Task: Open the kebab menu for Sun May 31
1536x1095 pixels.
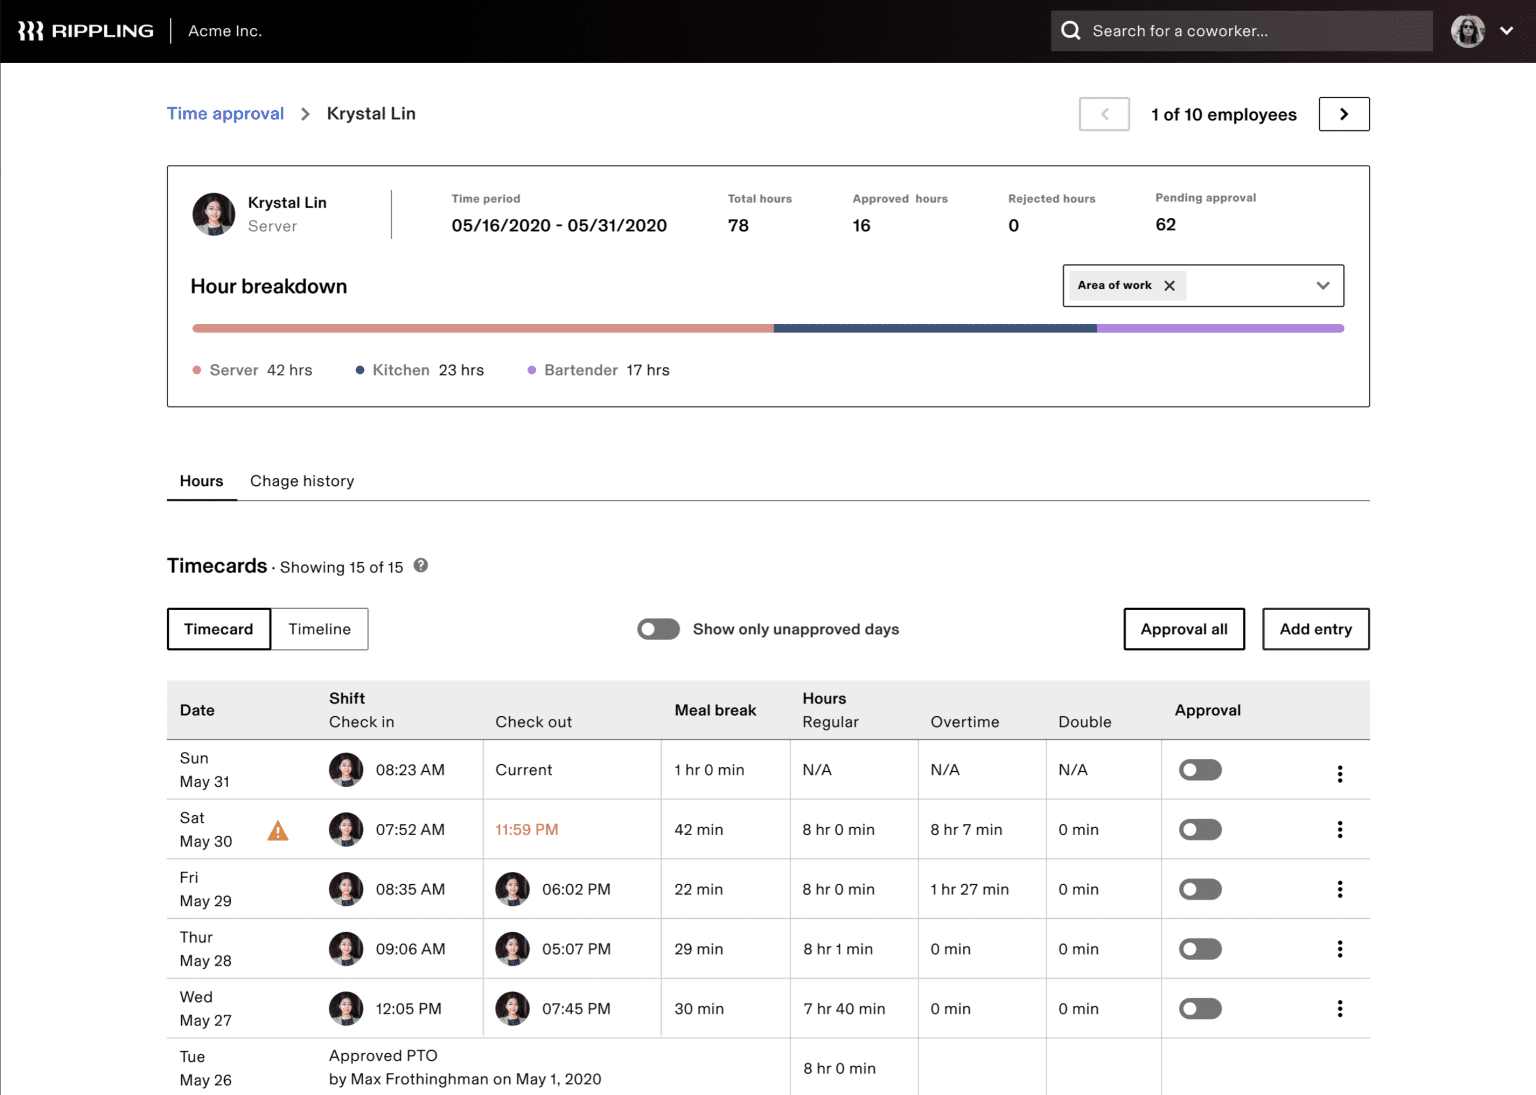Action: tap(1340, 770)
